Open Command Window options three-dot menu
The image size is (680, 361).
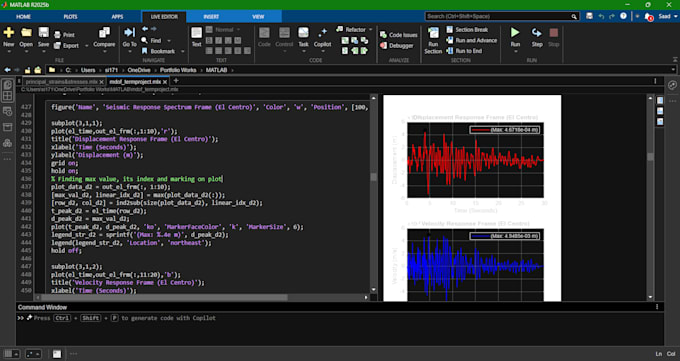click(x=657, y=307)
